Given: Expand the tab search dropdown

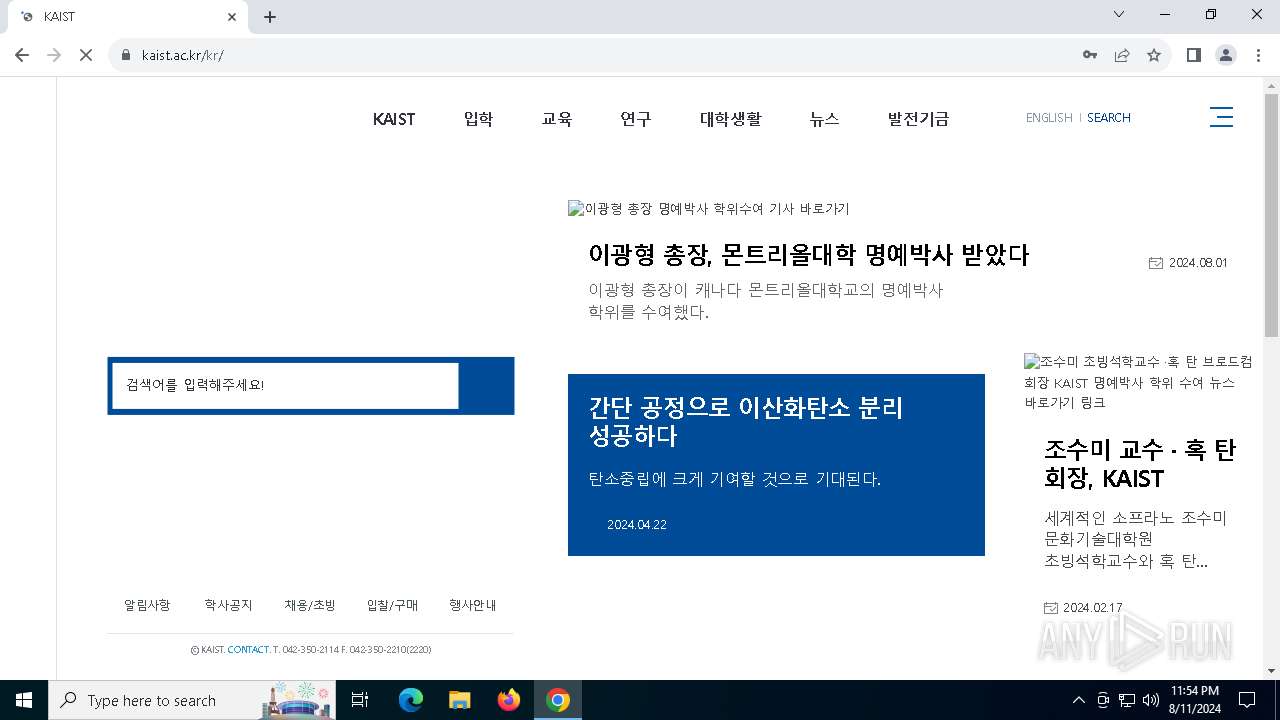Looking at the screenshot, I should pos(1119,15).
